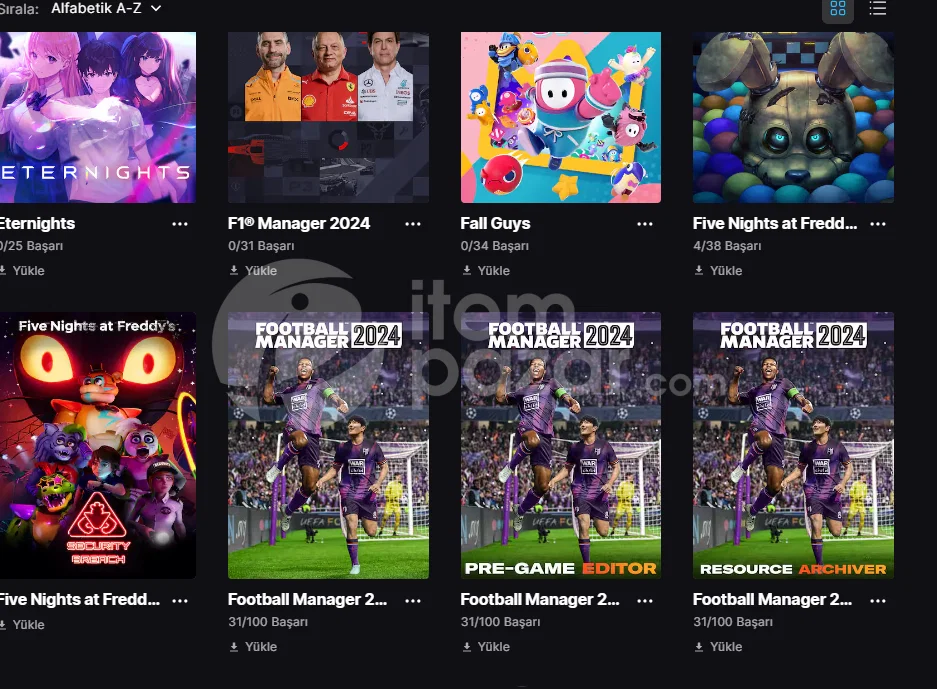Switch to list view layout
This screenshot has height=689, width=937.
coord(877,8)
